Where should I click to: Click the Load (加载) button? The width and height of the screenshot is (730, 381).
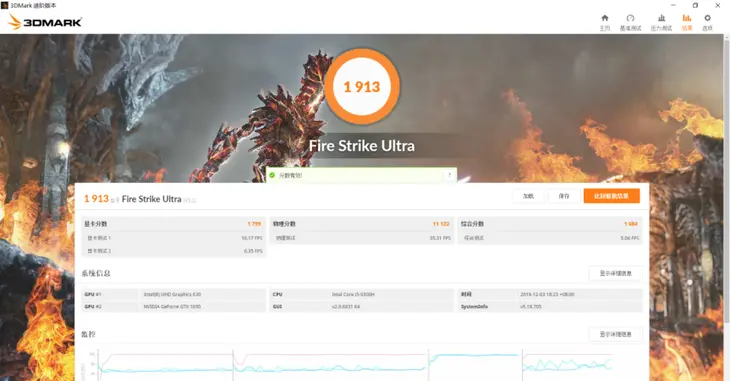click(x=528, y=196)
